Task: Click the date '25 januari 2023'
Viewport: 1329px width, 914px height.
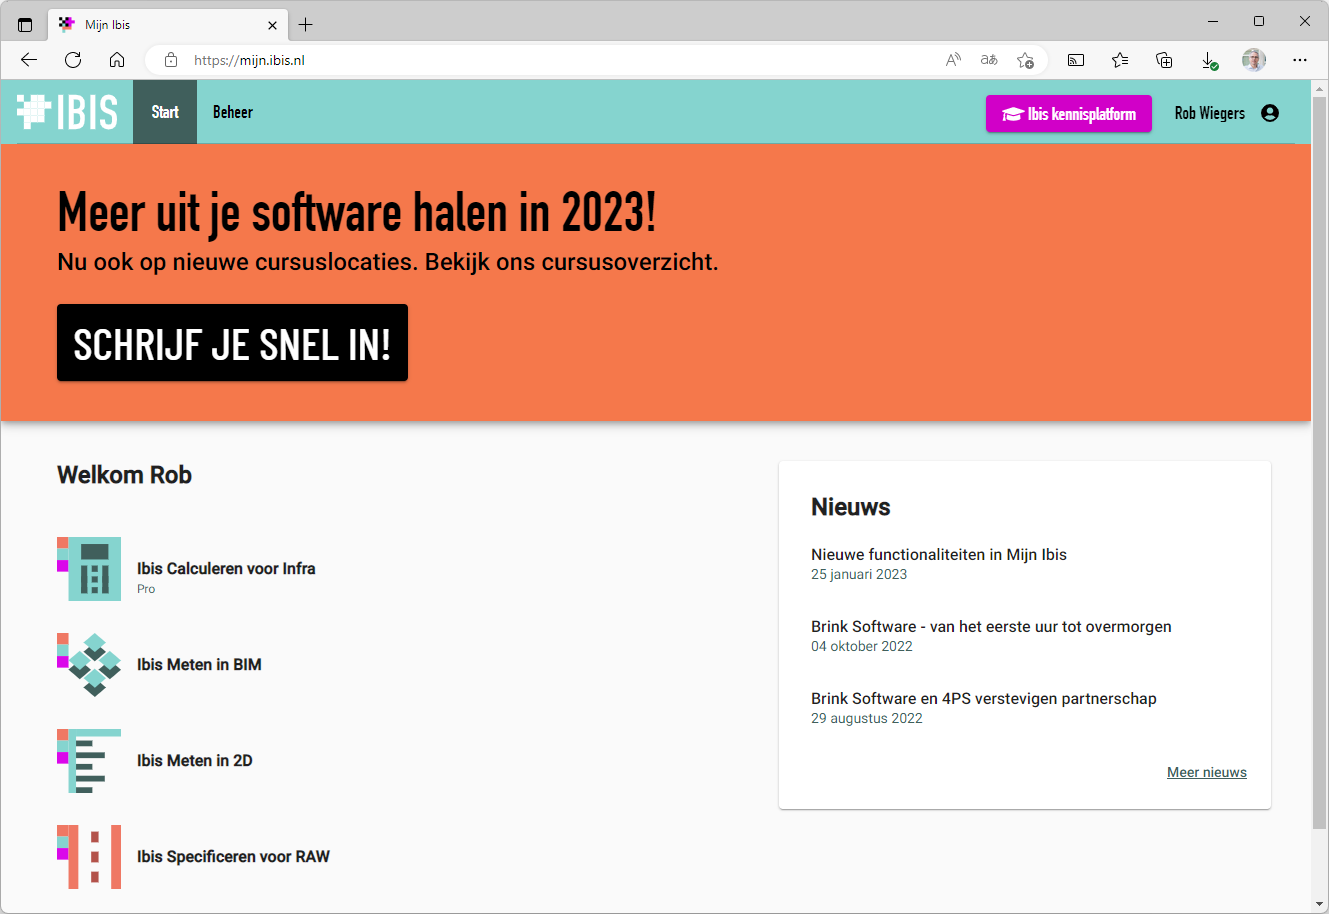Action: point(859,574)
